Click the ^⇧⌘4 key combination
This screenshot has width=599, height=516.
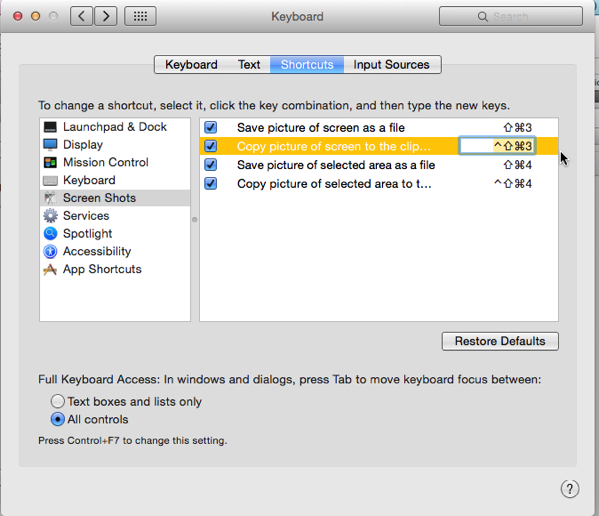[x=513, y=184]
